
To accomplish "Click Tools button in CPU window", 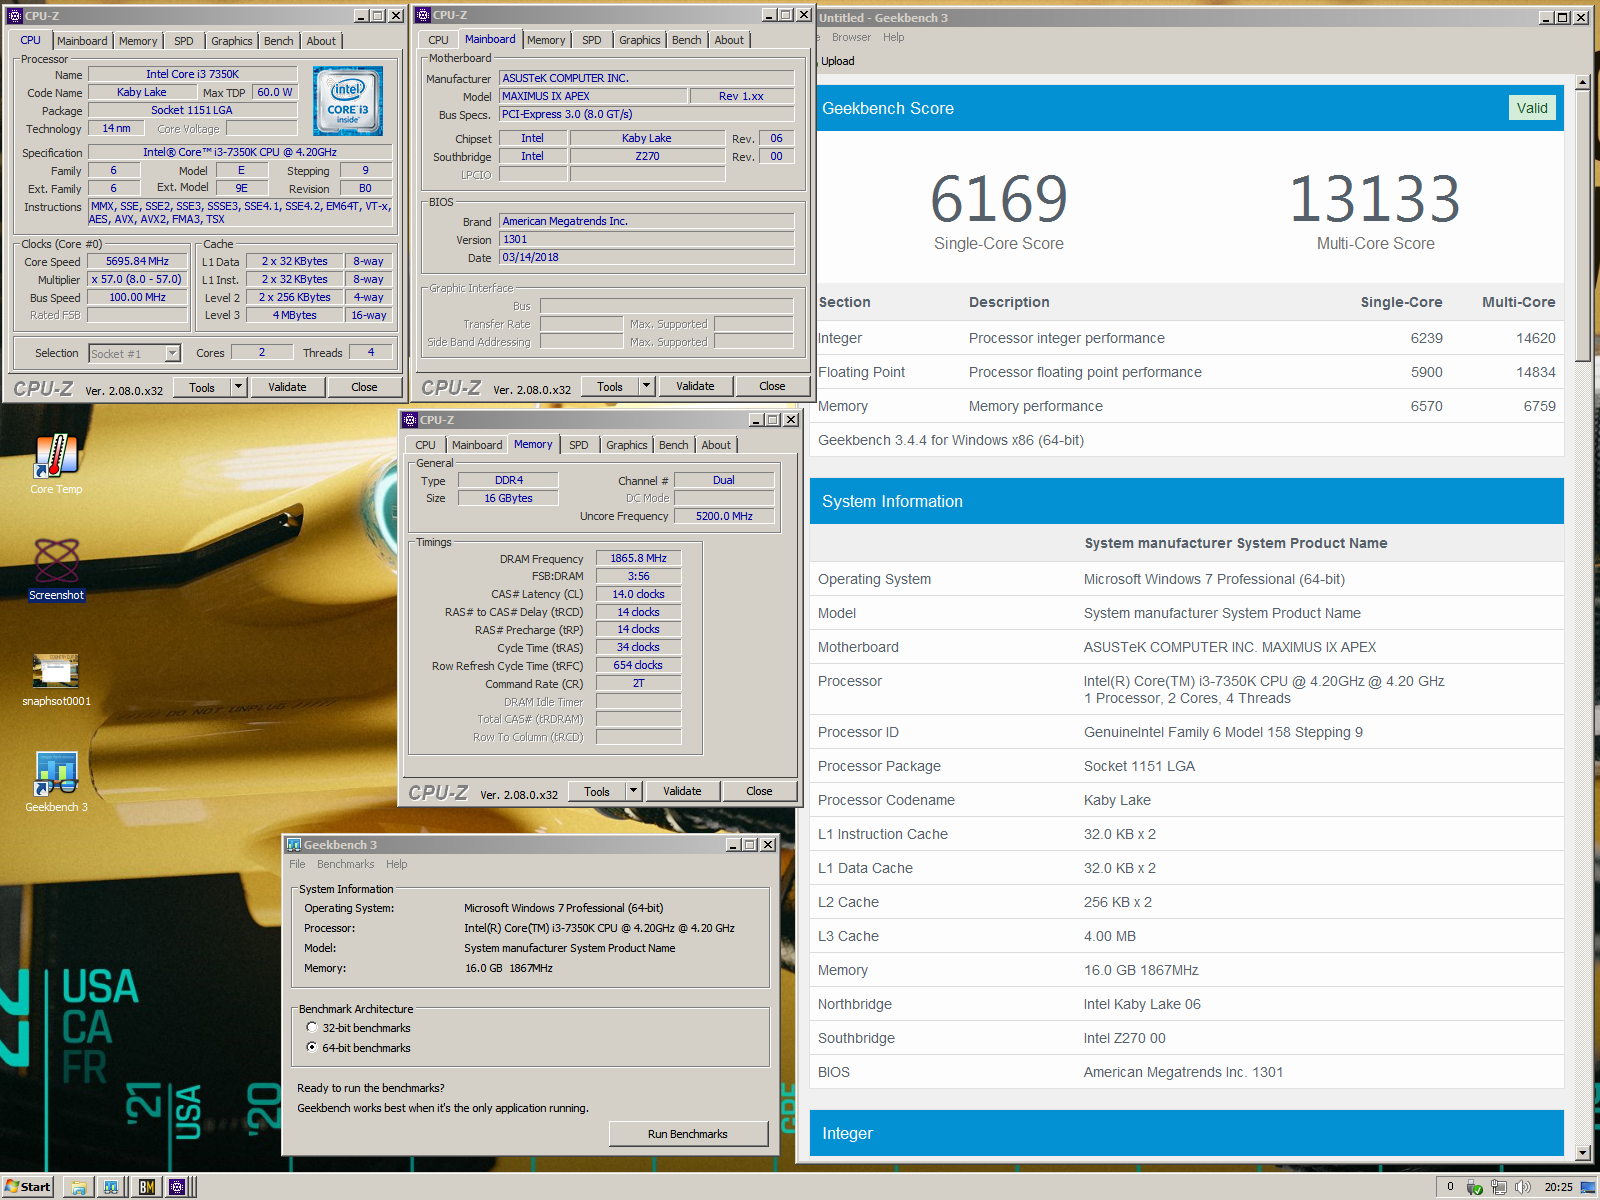I will pyautogui.click(x=202, y=387).
